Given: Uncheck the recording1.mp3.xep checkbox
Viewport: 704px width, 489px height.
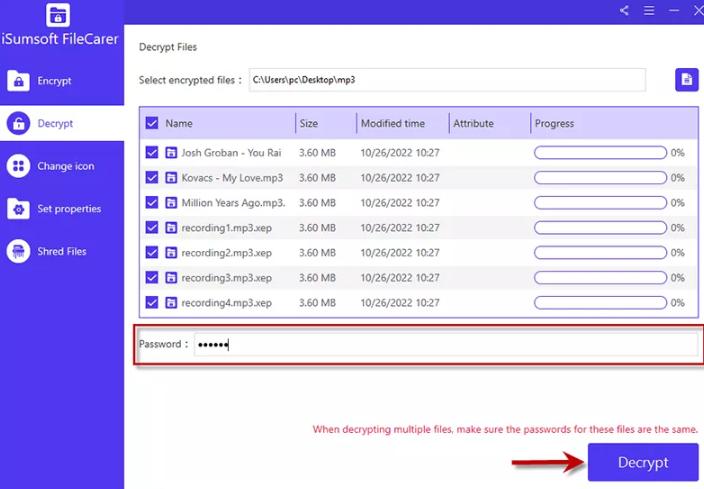Looking at the screenshot, I should (x=152, y=228).
